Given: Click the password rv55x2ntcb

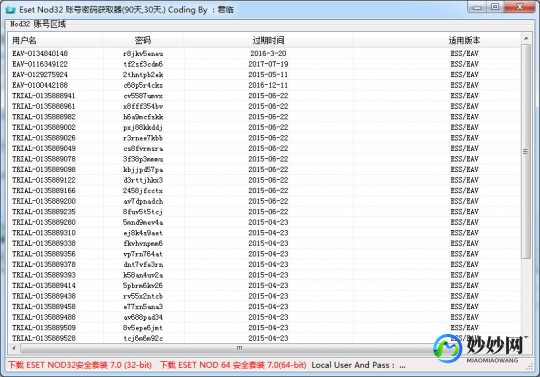Looking at the screenshot, I should (x=143, y=296).
